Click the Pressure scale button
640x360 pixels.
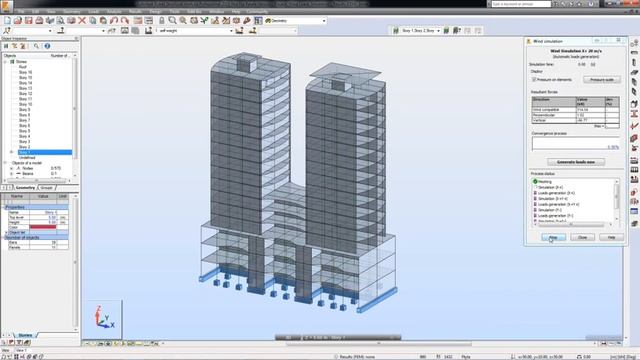pos(602,80)
